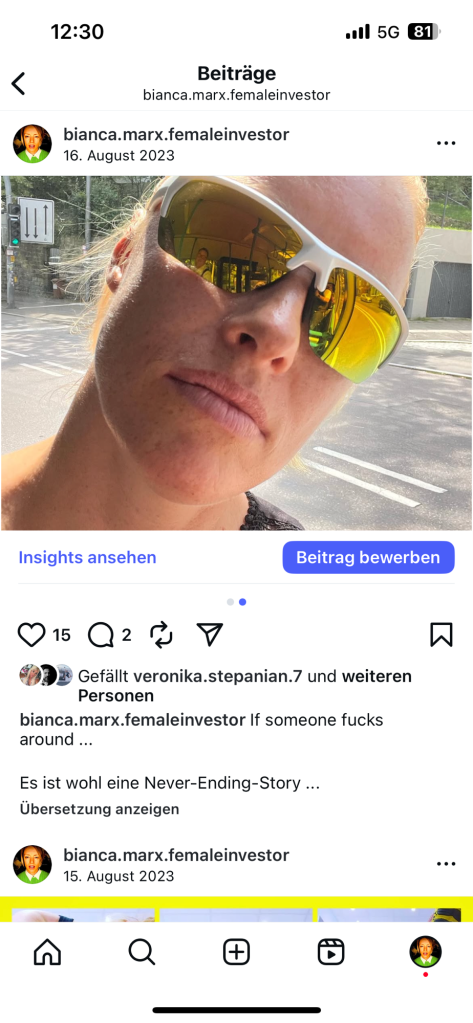473x1023 pixels.
Task: Open comments via speech bubble icon
Action: point(101,635)
